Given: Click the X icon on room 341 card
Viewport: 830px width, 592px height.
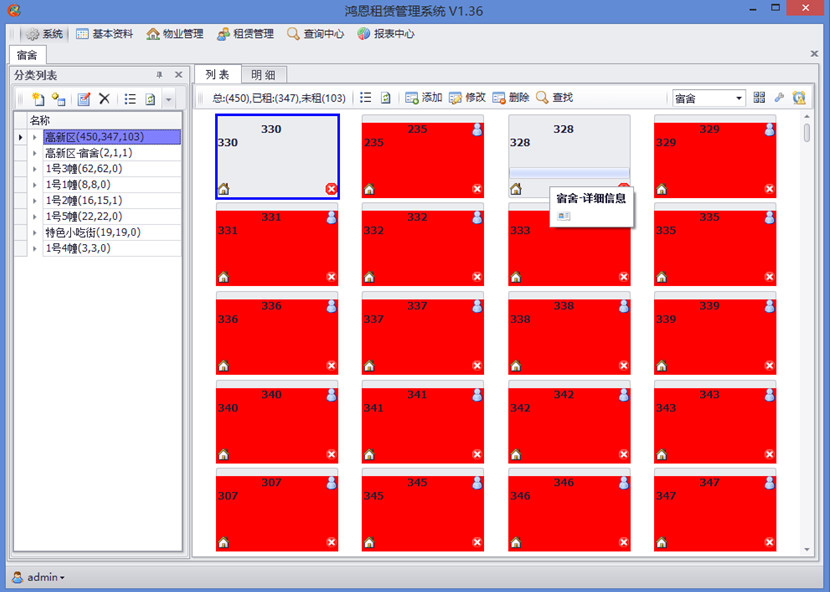Looking at the screenshot, I should [477, 454].
